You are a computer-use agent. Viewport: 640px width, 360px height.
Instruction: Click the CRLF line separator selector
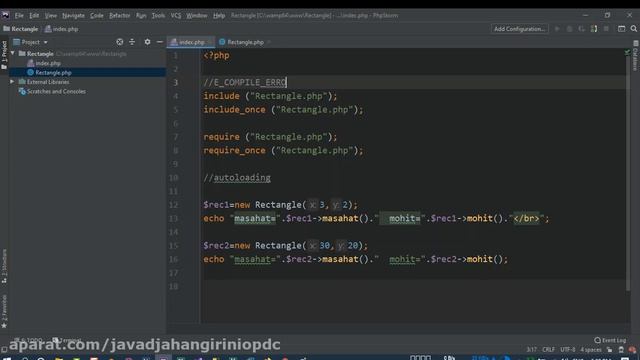[x=548, y=350]
